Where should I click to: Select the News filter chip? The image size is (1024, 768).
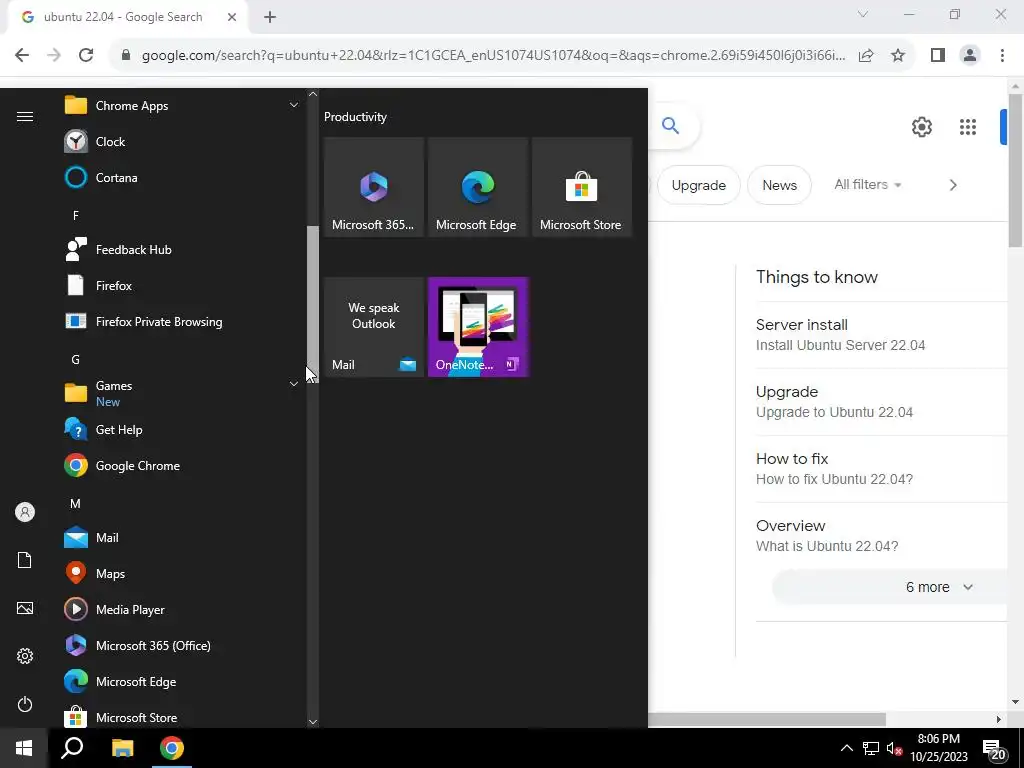779,185
